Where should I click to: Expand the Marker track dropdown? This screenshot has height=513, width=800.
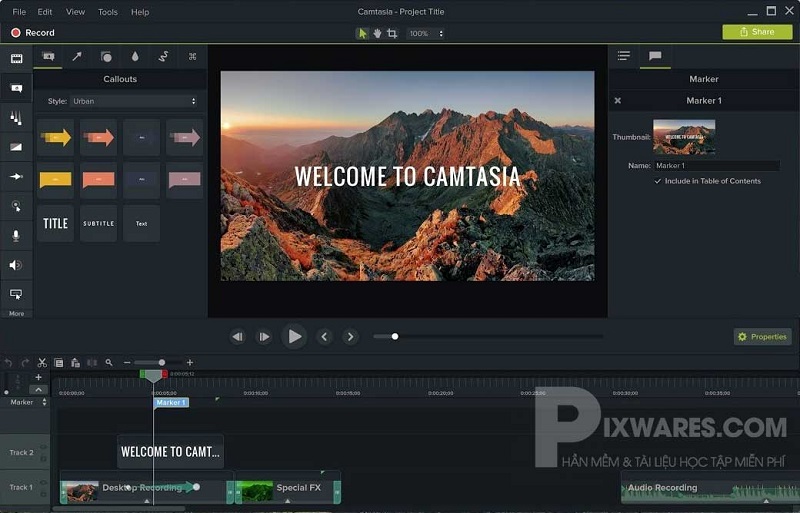coord(43,402)
